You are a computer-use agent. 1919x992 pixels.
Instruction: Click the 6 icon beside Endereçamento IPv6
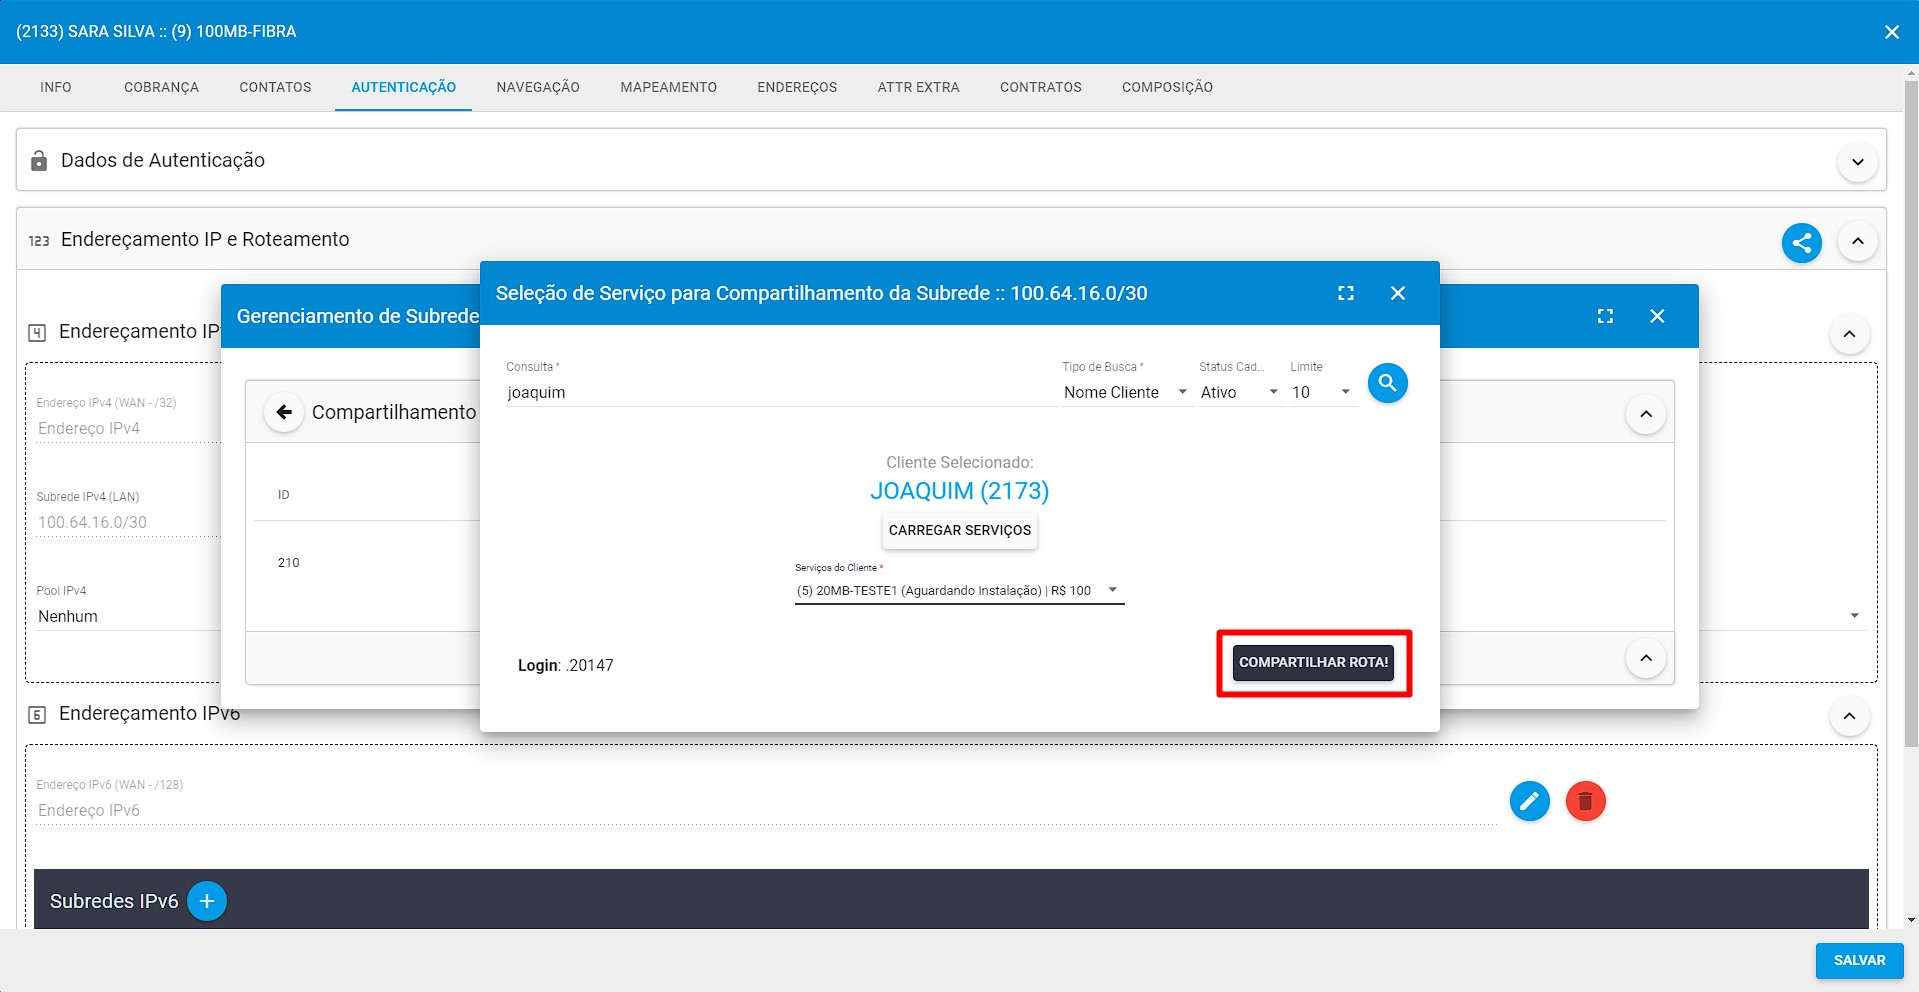pos(37,715)
